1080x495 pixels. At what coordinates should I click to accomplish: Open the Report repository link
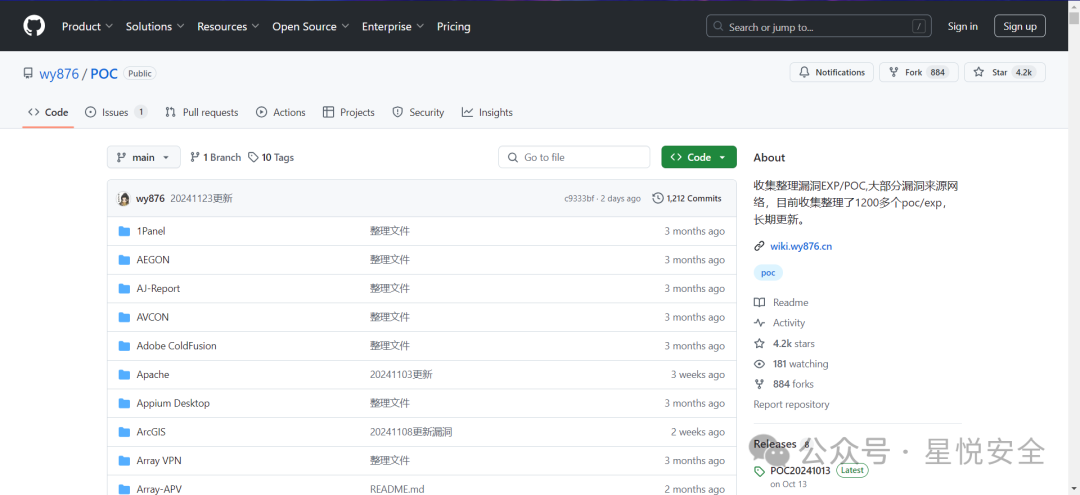(791, 405)
